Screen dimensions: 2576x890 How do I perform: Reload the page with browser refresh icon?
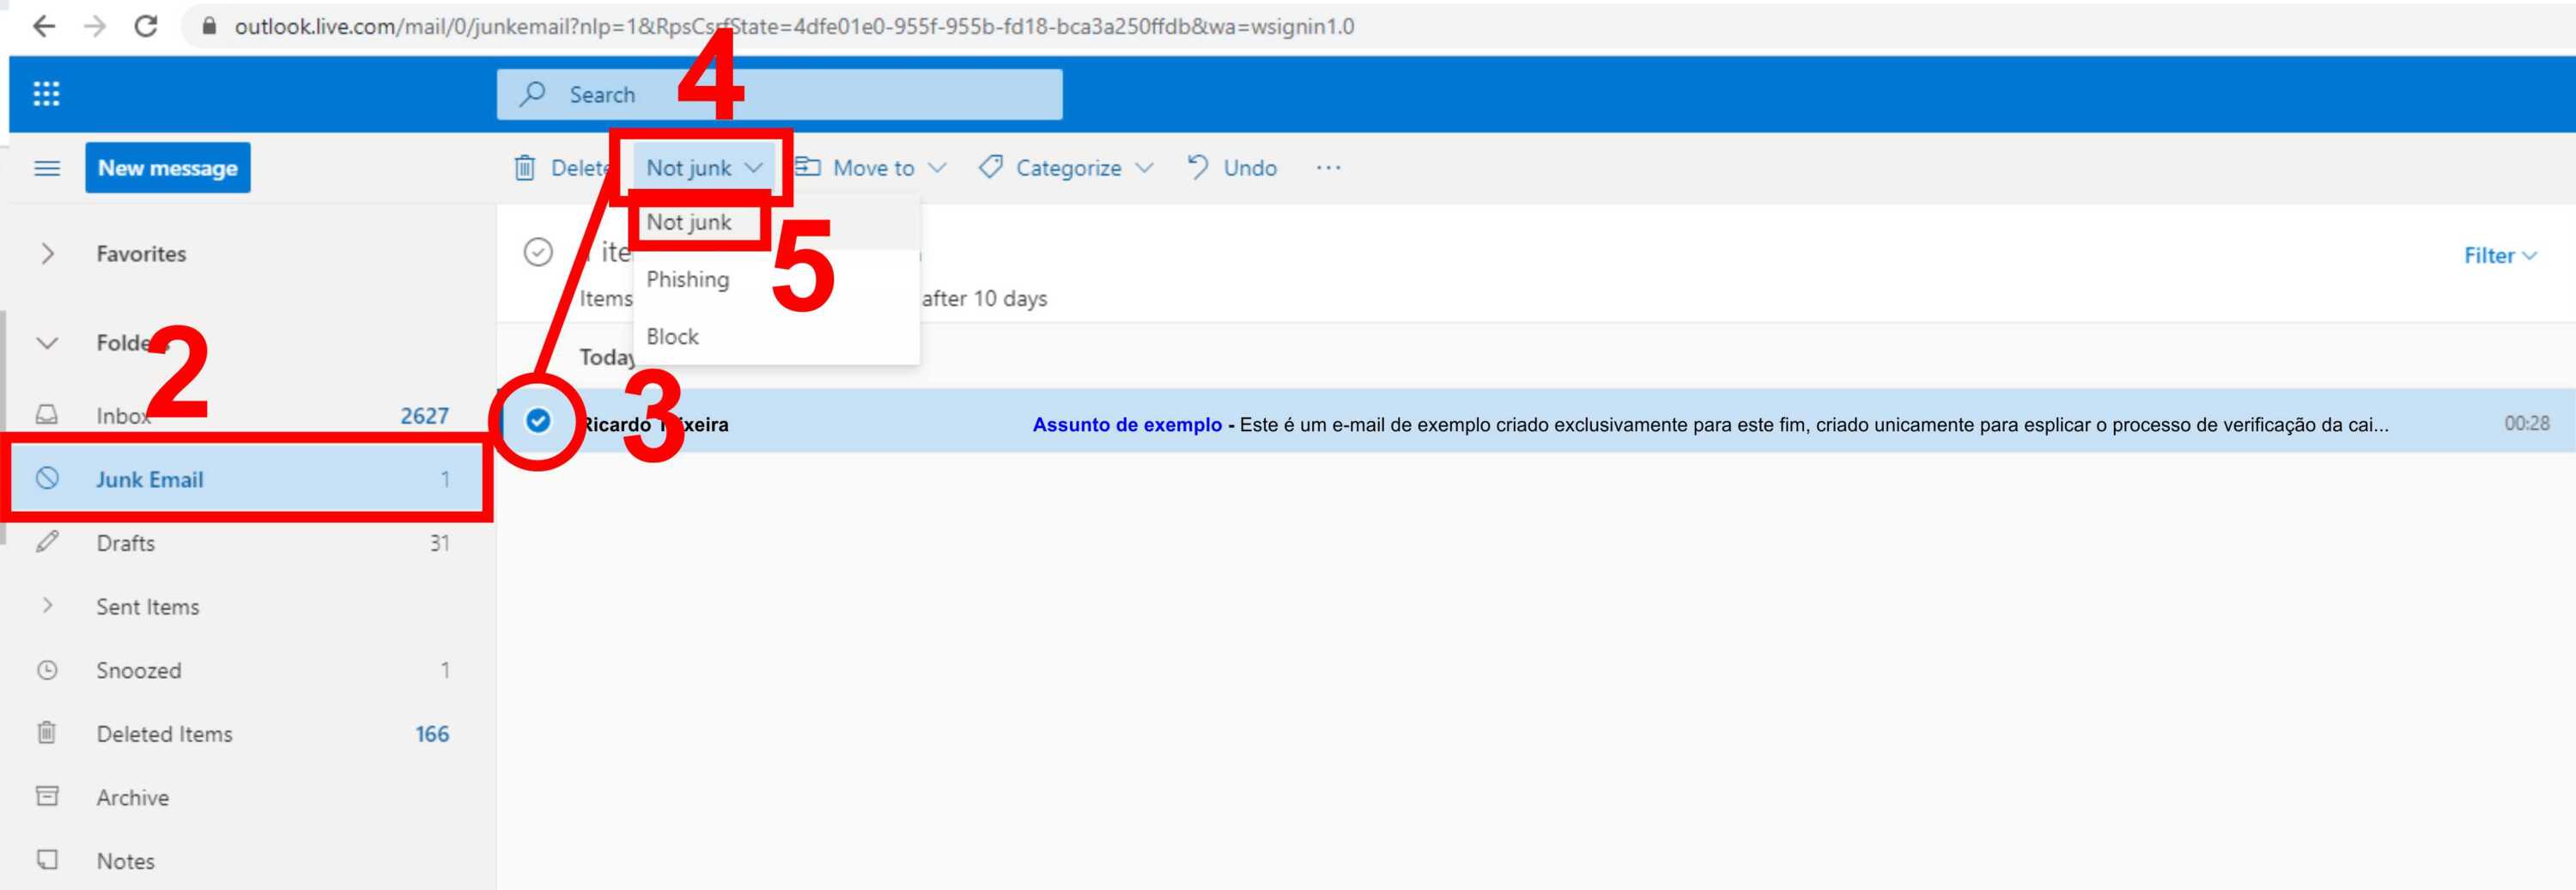tap(146, 27)
